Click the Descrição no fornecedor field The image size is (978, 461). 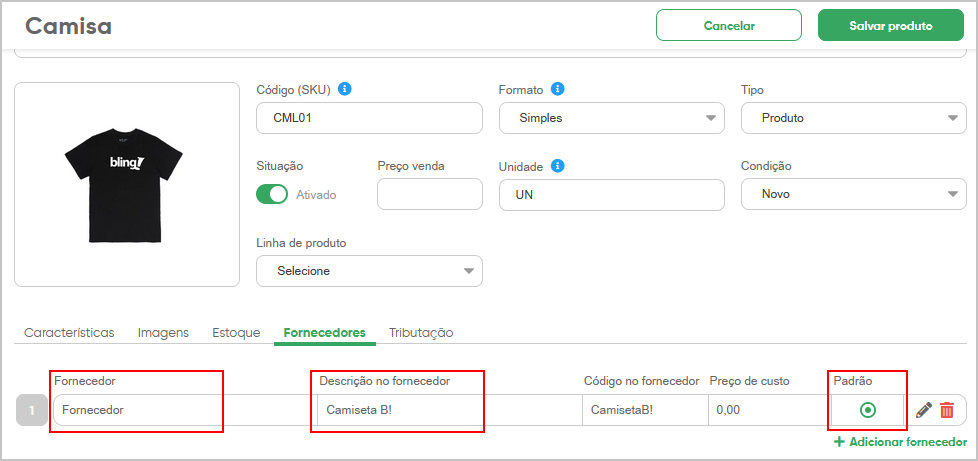point(450,410)
